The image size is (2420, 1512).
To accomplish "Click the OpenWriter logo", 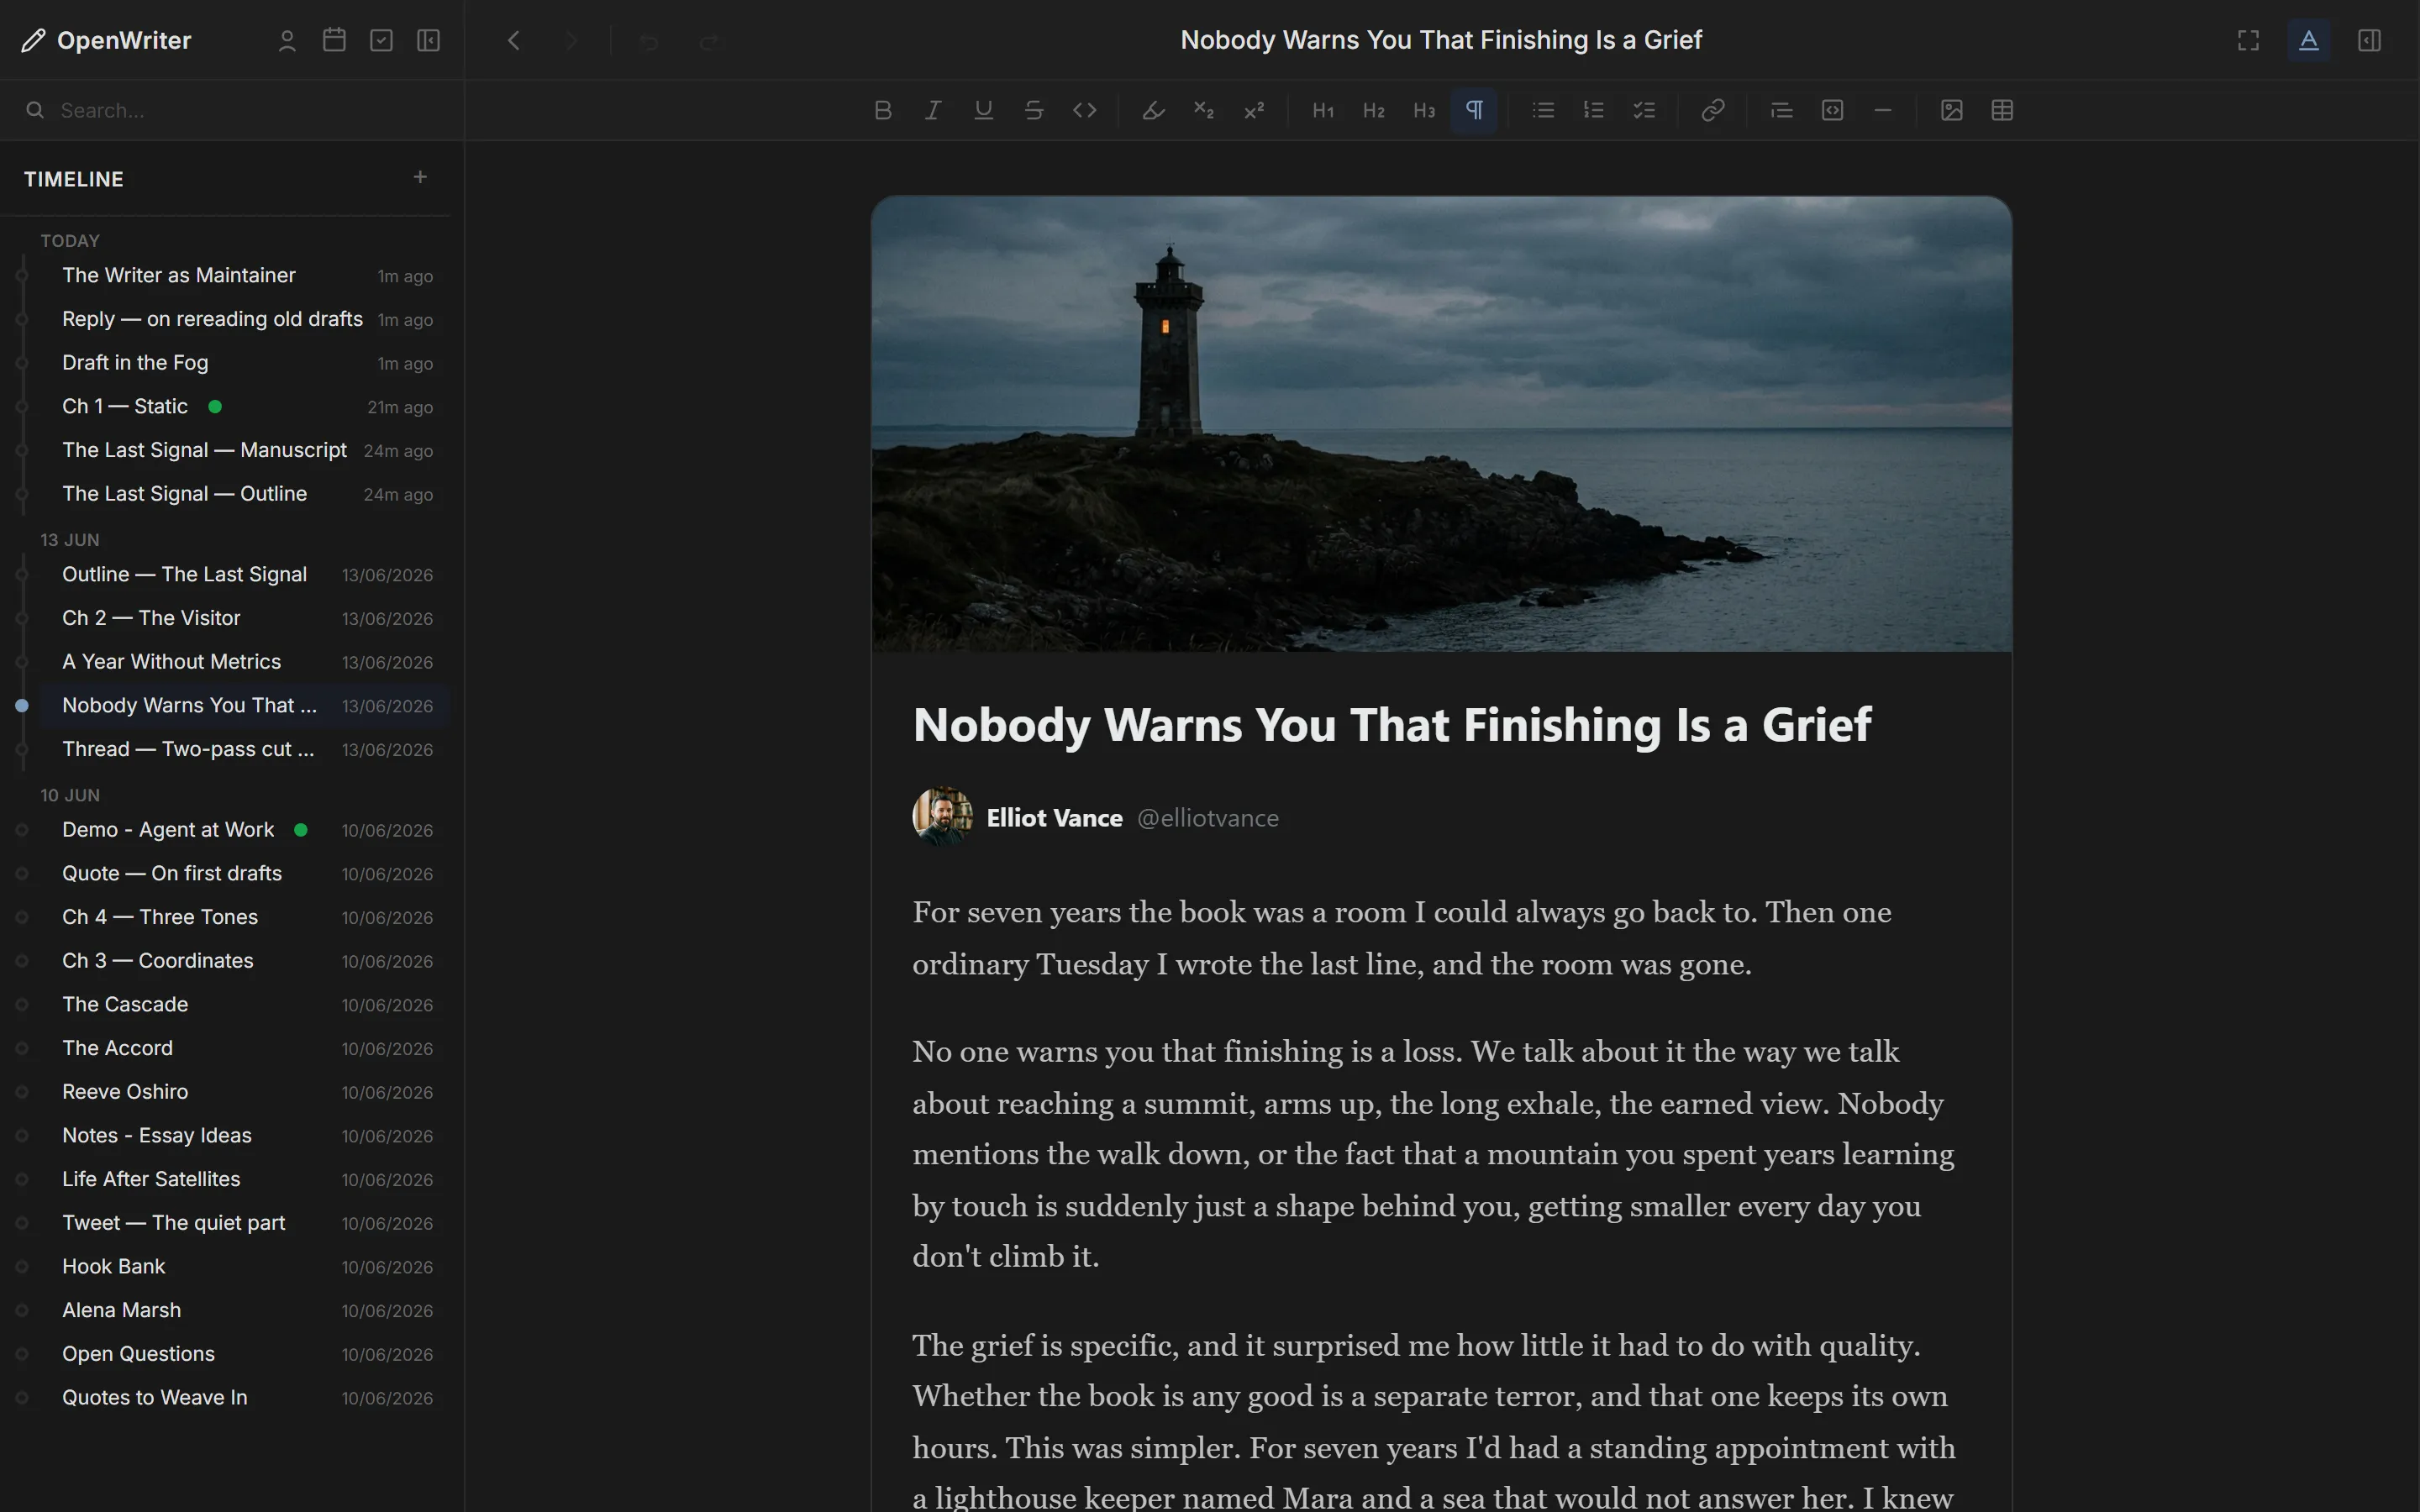I will click(106, 40).
